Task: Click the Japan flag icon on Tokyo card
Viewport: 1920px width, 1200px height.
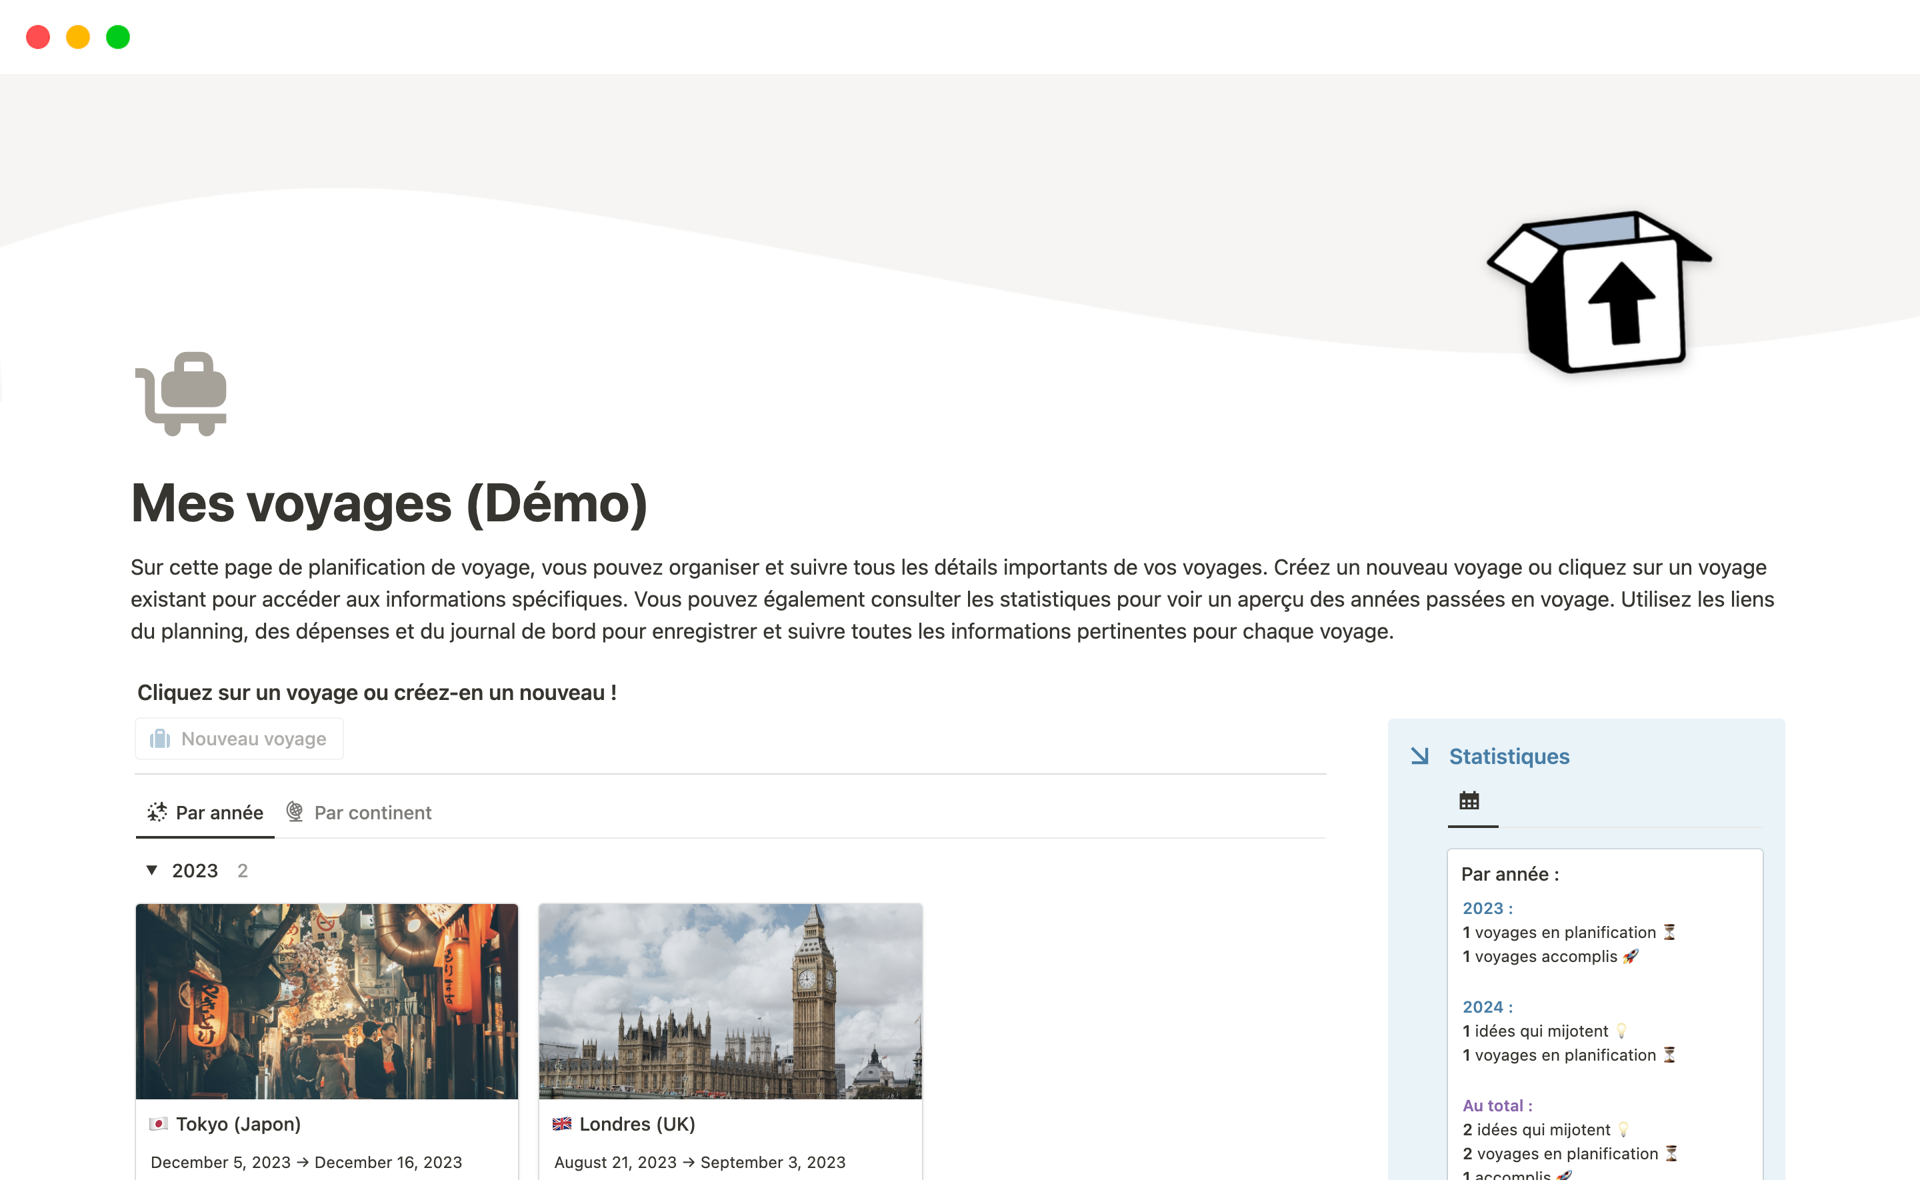Action: pyautogui.click(x=158, y=1124)
